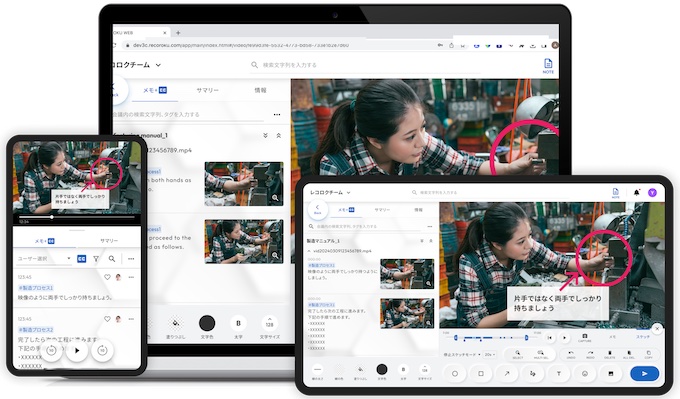Jump to start with skip-back on tablet
The height and width of the screenshot is (399, 680).
[x=549, y=337]
